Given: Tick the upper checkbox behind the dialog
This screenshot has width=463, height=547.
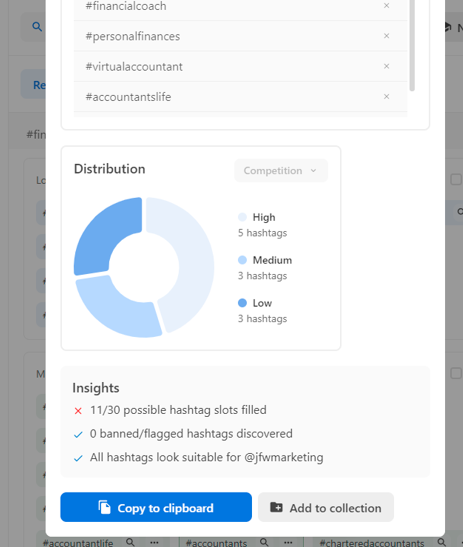Looking at the screenshot, I should (x=456, y=179).
